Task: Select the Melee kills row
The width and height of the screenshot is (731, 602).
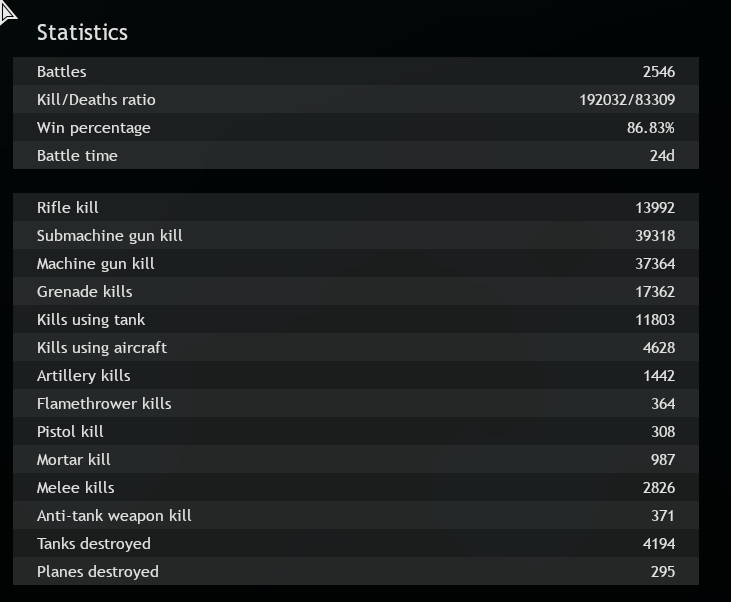Action: point(356,488)
